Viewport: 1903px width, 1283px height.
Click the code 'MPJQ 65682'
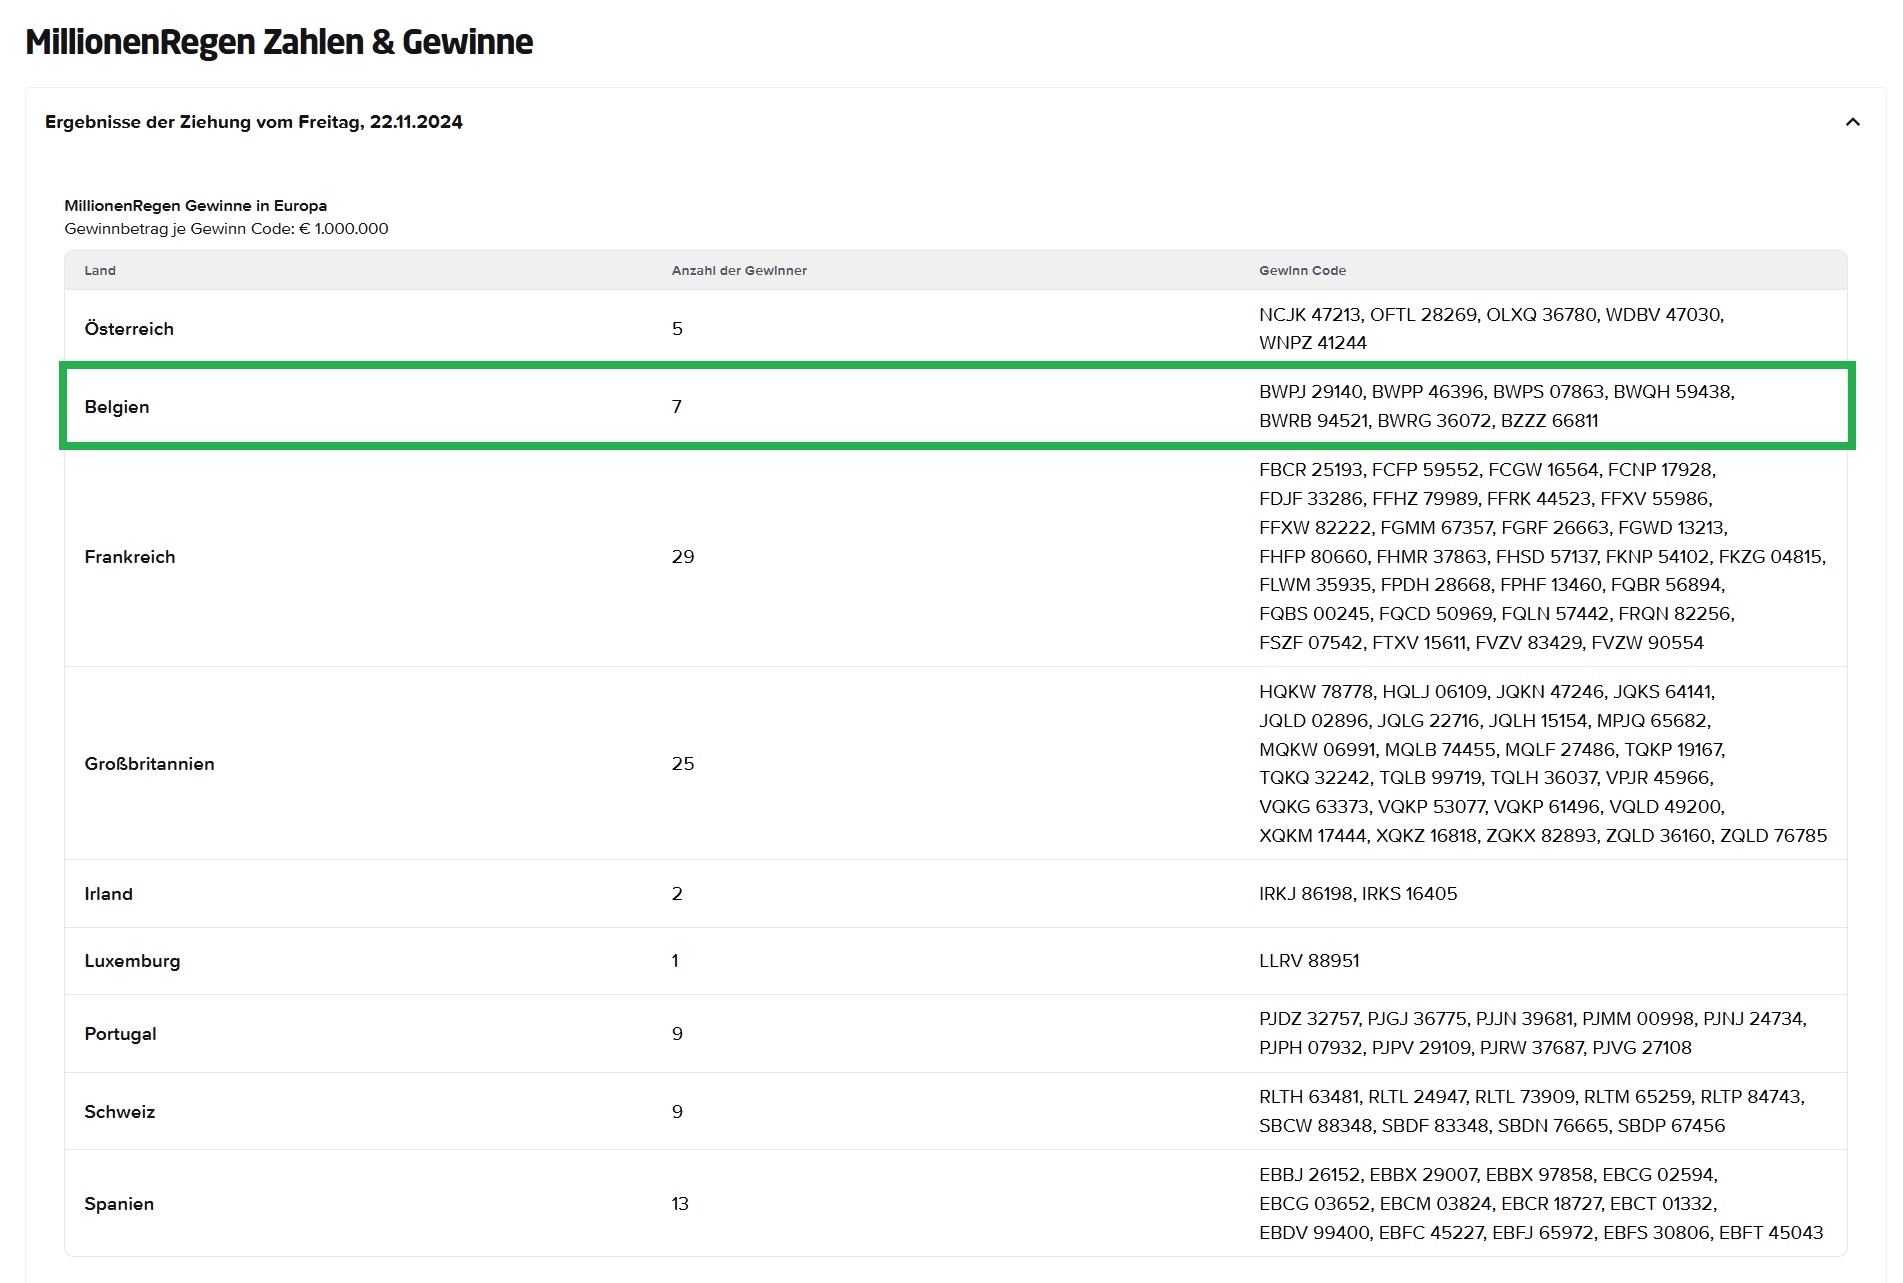tap(1652, 721)
